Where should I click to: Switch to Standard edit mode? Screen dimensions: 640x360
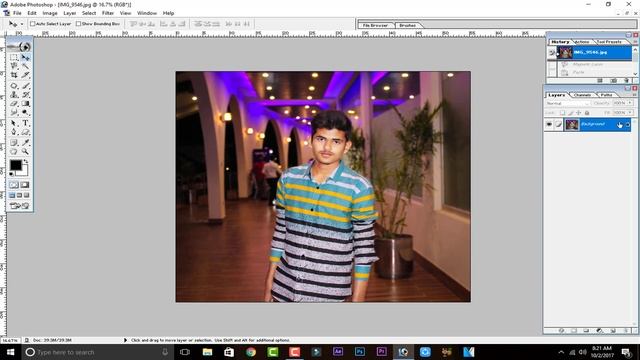[x=14, y=184]
